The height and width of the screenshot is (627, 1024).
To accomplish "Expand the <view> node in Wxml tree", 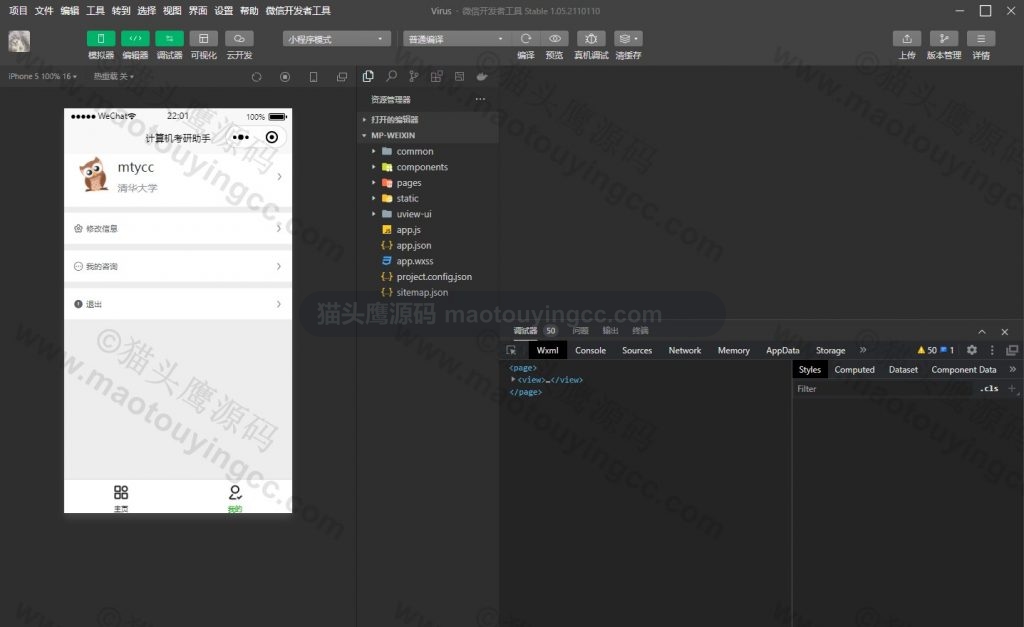I will (513, 379).
